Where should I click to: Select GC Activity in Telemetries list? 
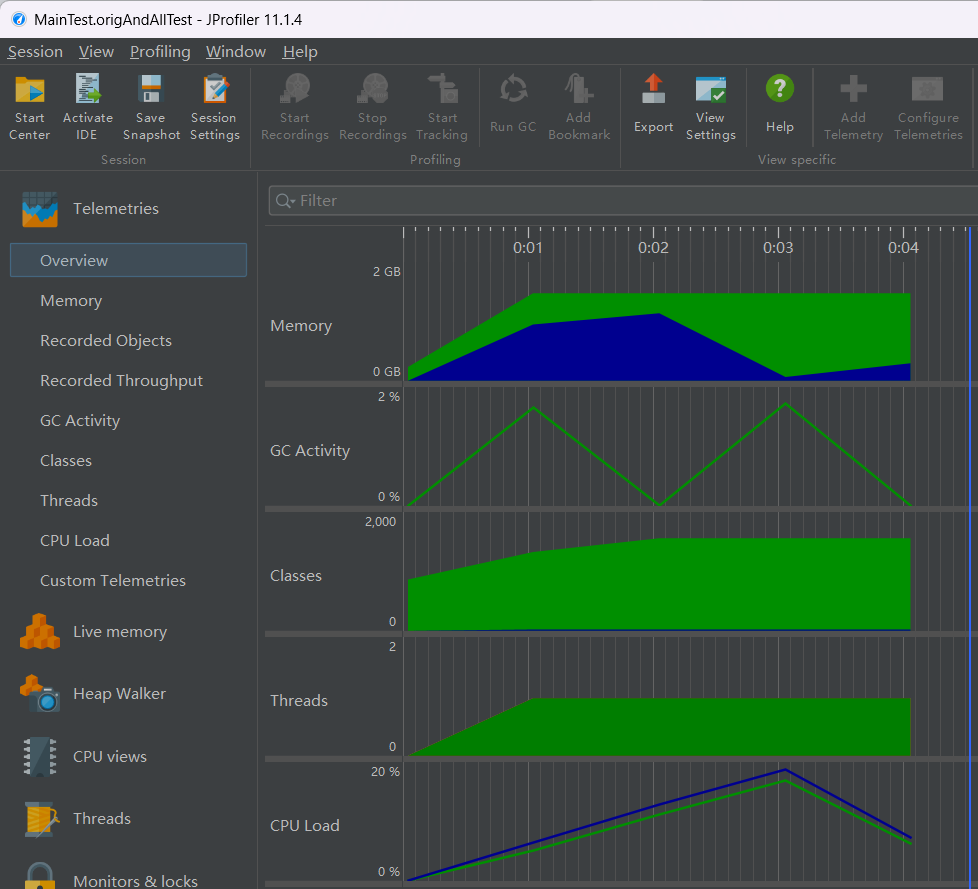coord(80,421)
